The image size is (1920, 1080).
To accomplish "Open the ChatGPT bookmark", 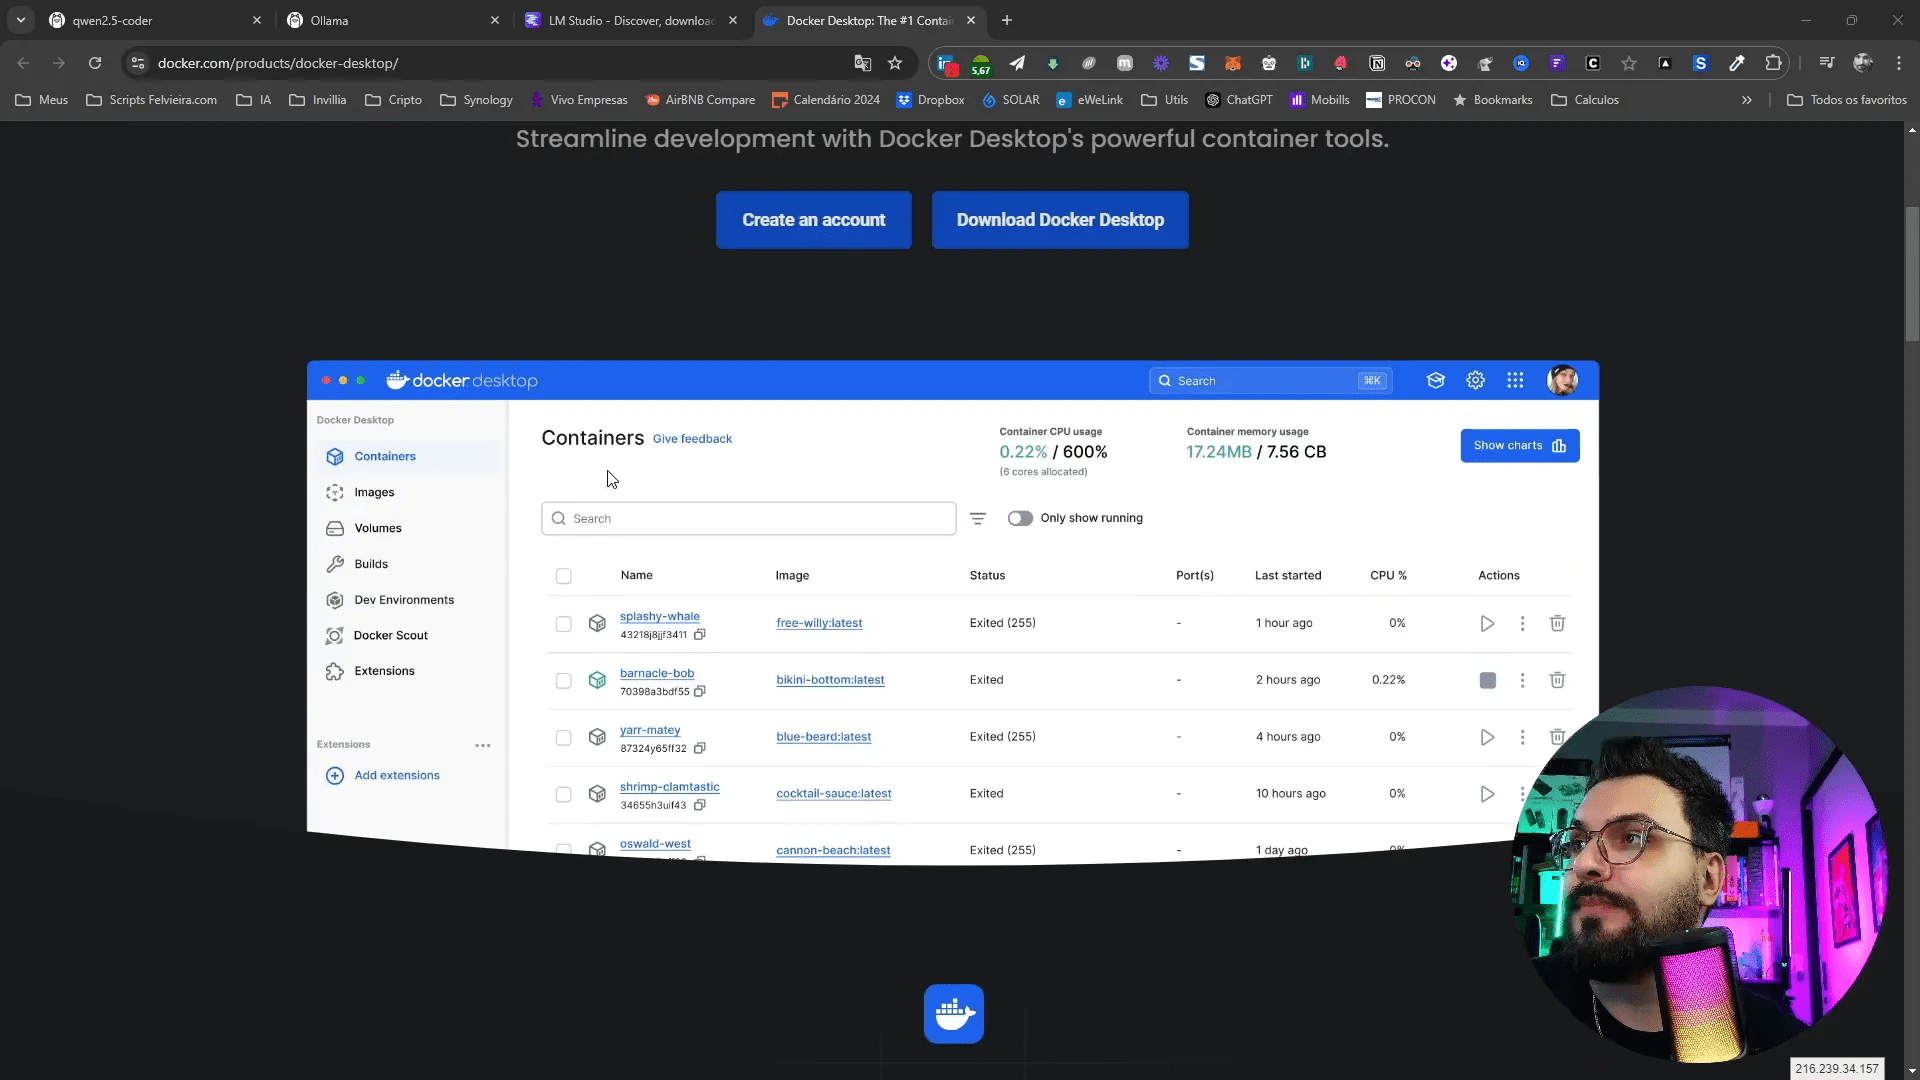I will pyautogui.click(x=1239, y=100).
